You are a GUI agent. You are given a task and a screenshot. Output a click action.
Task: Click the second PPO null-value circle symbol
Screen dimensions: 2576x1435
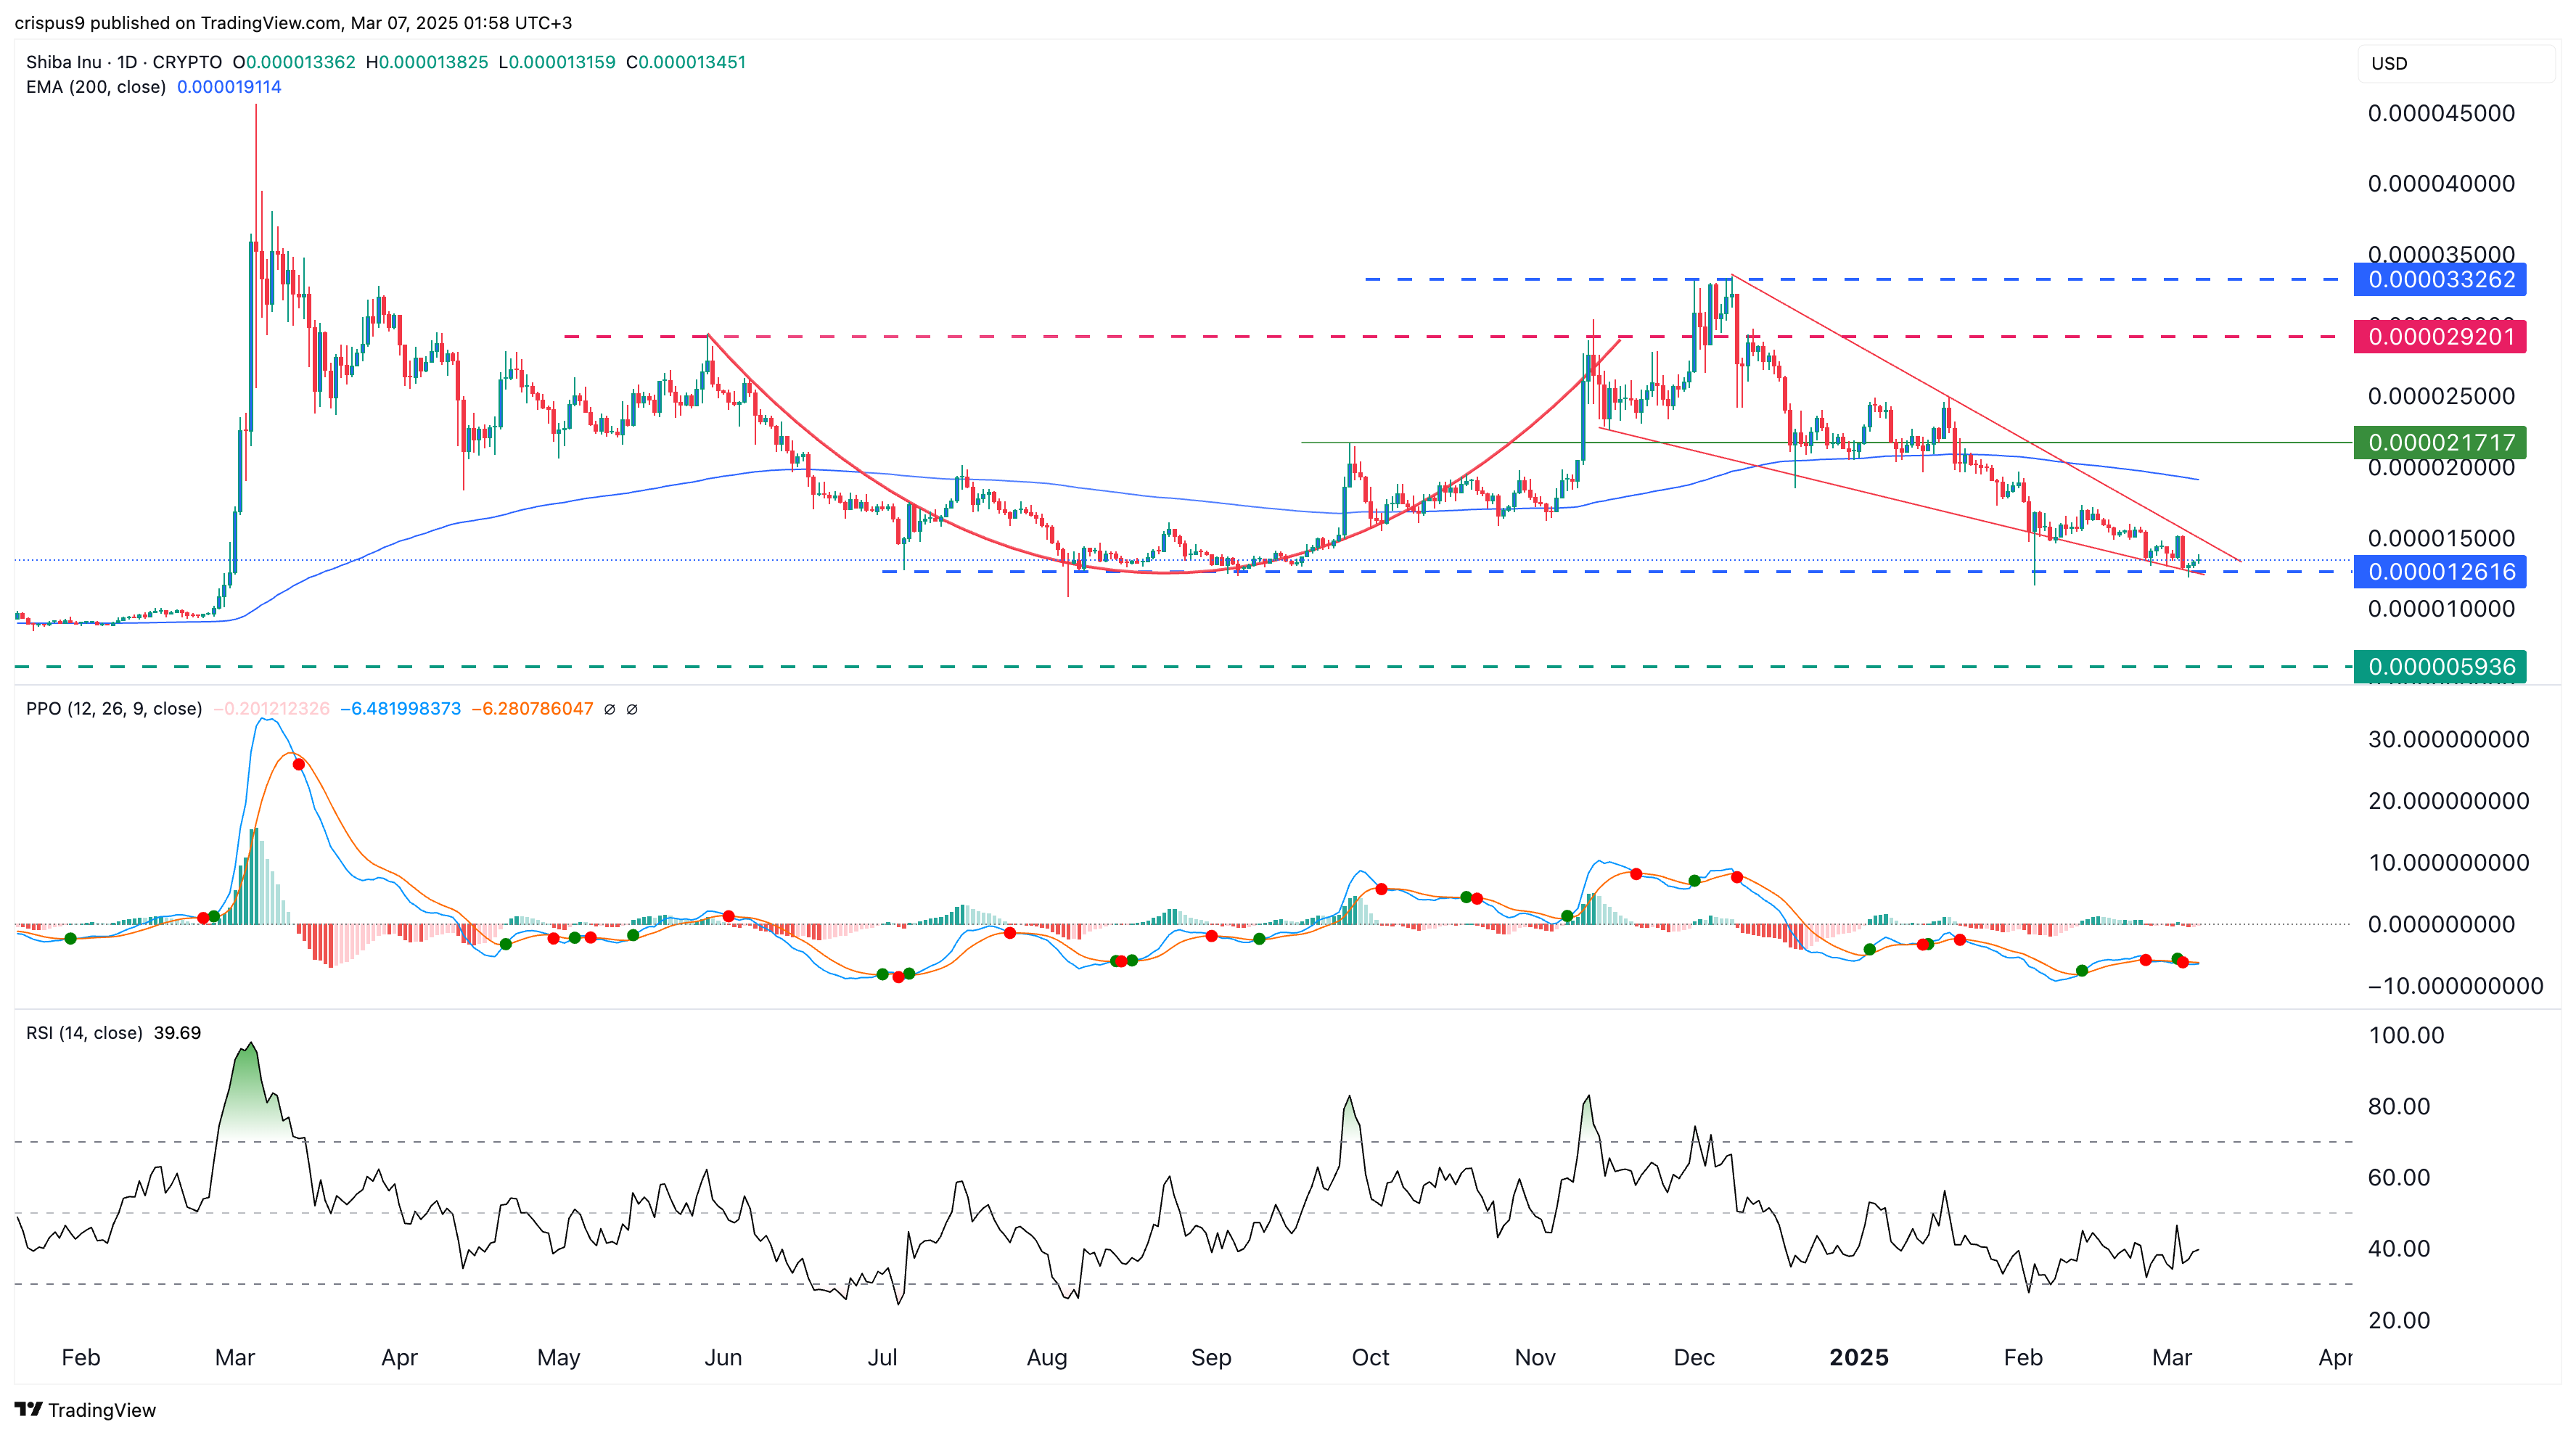click(632, 709)
